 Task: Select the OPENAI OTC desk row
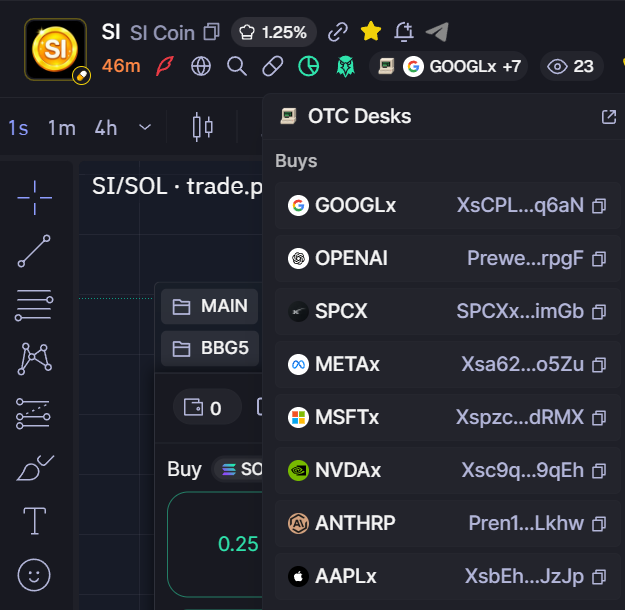pyautogui.click(x=447, y=258)
